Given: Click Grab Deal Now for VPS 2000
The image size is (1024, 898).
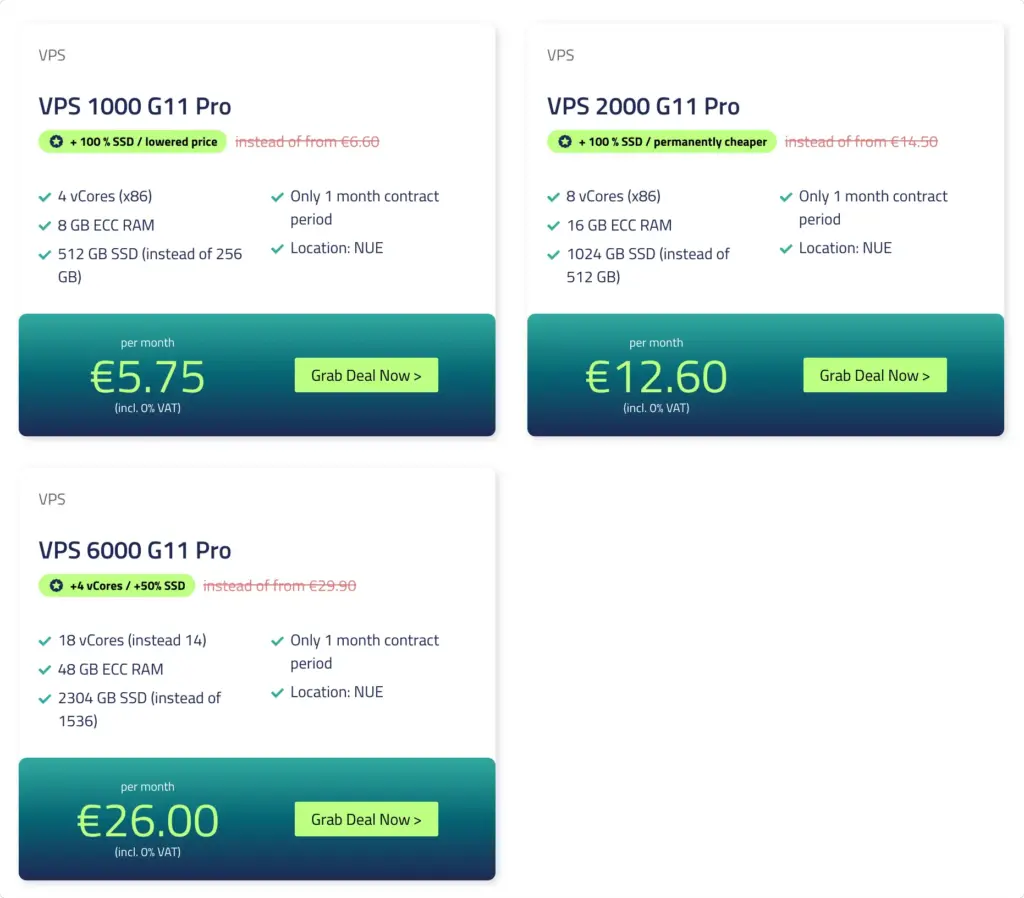Looking at the screenshot, I should pos(874,375).
